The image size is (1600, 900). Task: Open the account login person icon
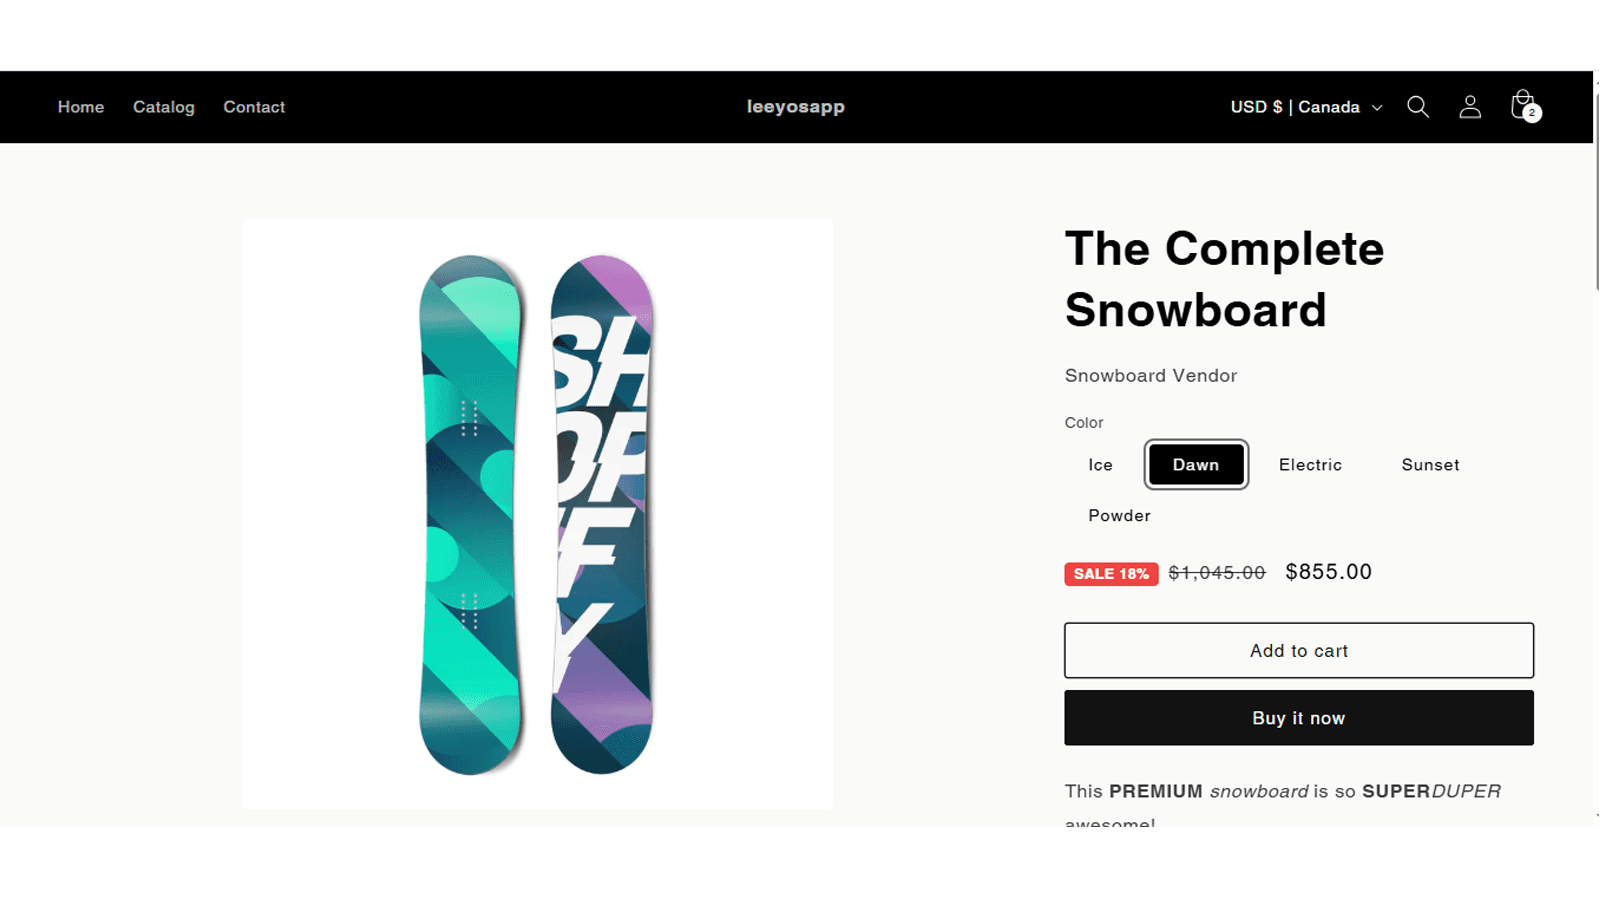click(1470, 107)
